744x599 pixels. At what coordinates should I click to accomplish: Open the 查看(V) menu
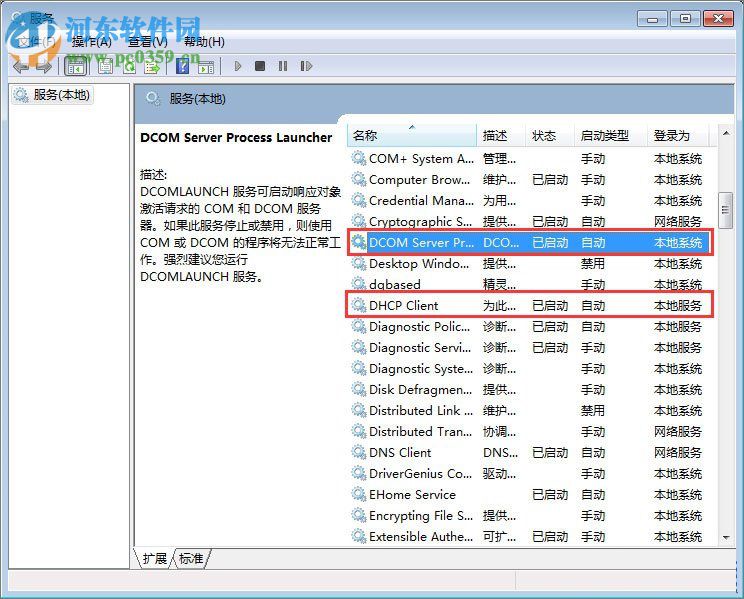coord(148,42)
